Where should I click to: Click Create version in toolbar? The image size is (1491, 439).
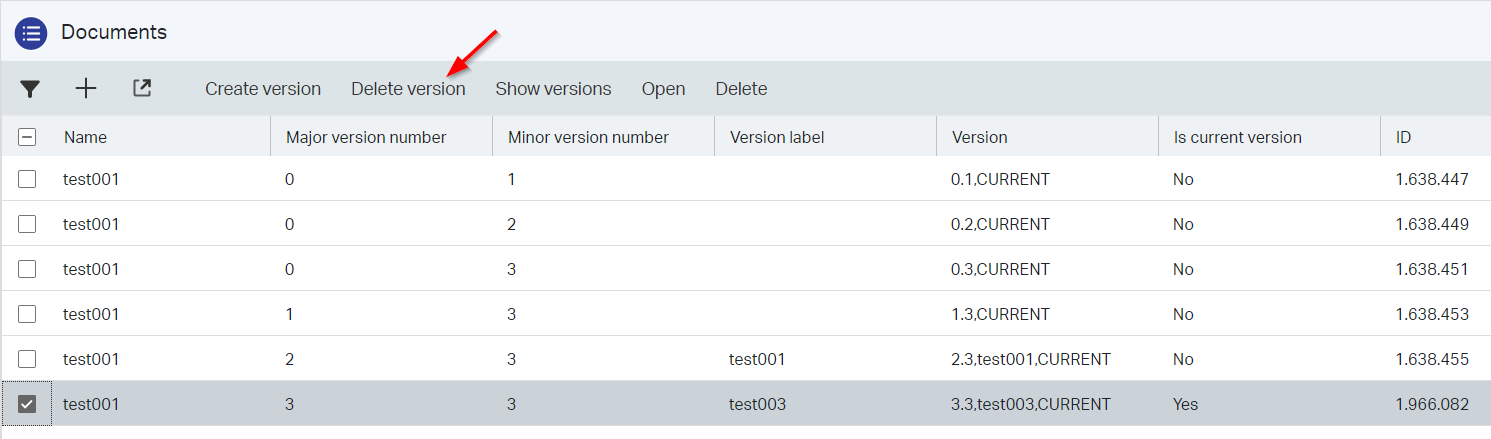pyautogui.click(x=263, y=89)
